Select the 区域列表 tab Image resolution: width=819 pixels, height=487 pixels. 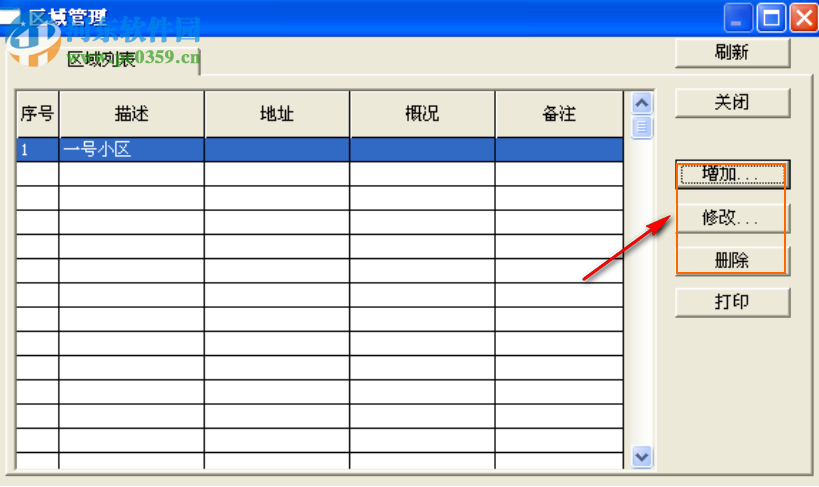[x=103, y=60]
